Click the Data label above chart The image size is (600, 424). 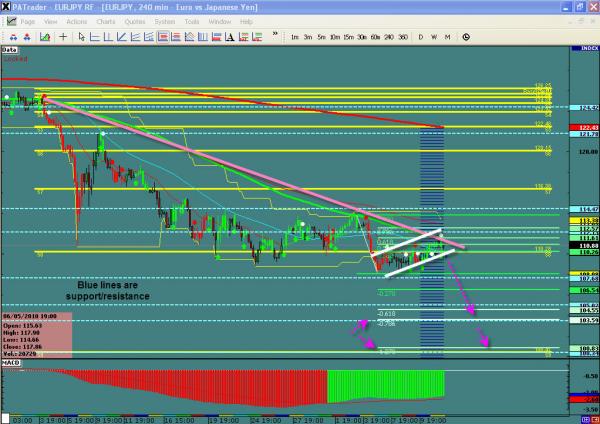10,48
